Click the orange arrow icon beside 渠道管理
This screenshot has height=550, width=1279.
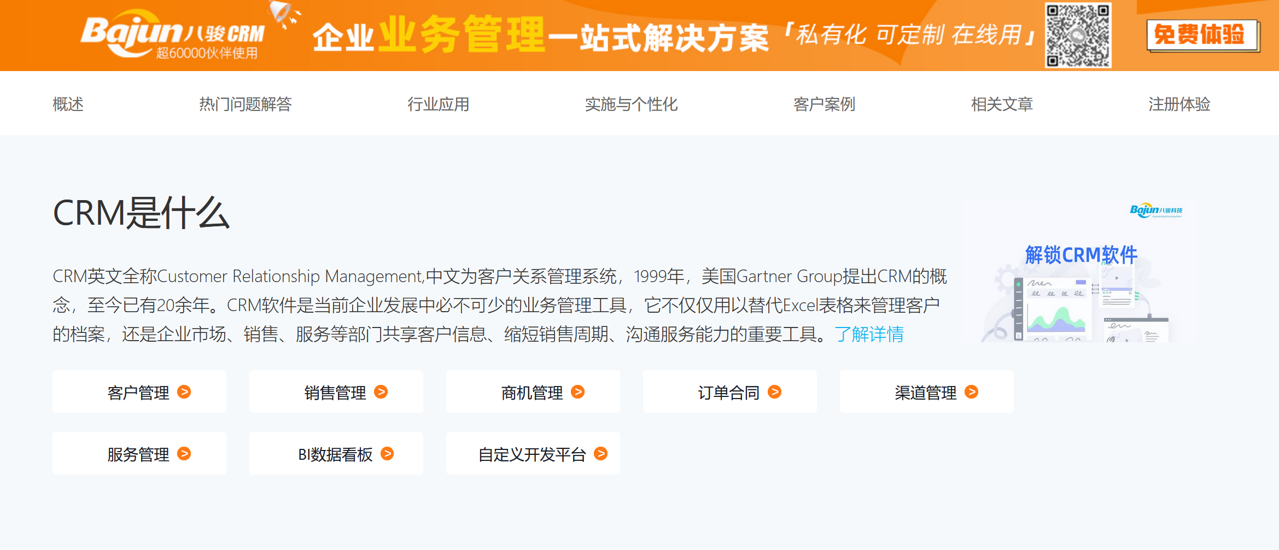point(972,392)
